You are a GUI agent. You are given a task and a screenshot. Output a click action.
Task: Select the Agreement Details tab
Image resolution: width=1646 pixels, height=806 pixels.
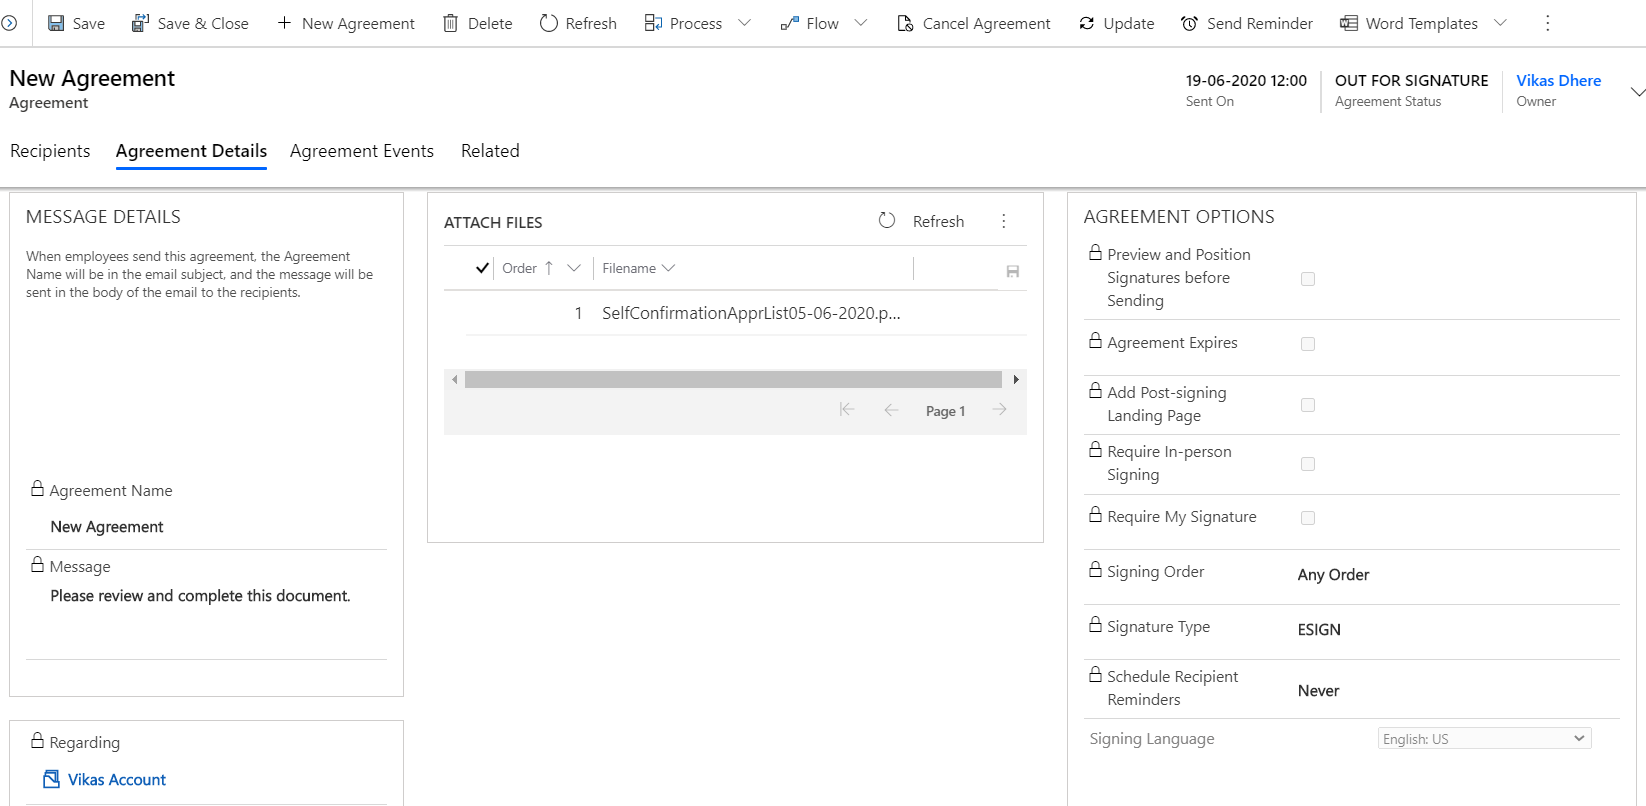191,151
